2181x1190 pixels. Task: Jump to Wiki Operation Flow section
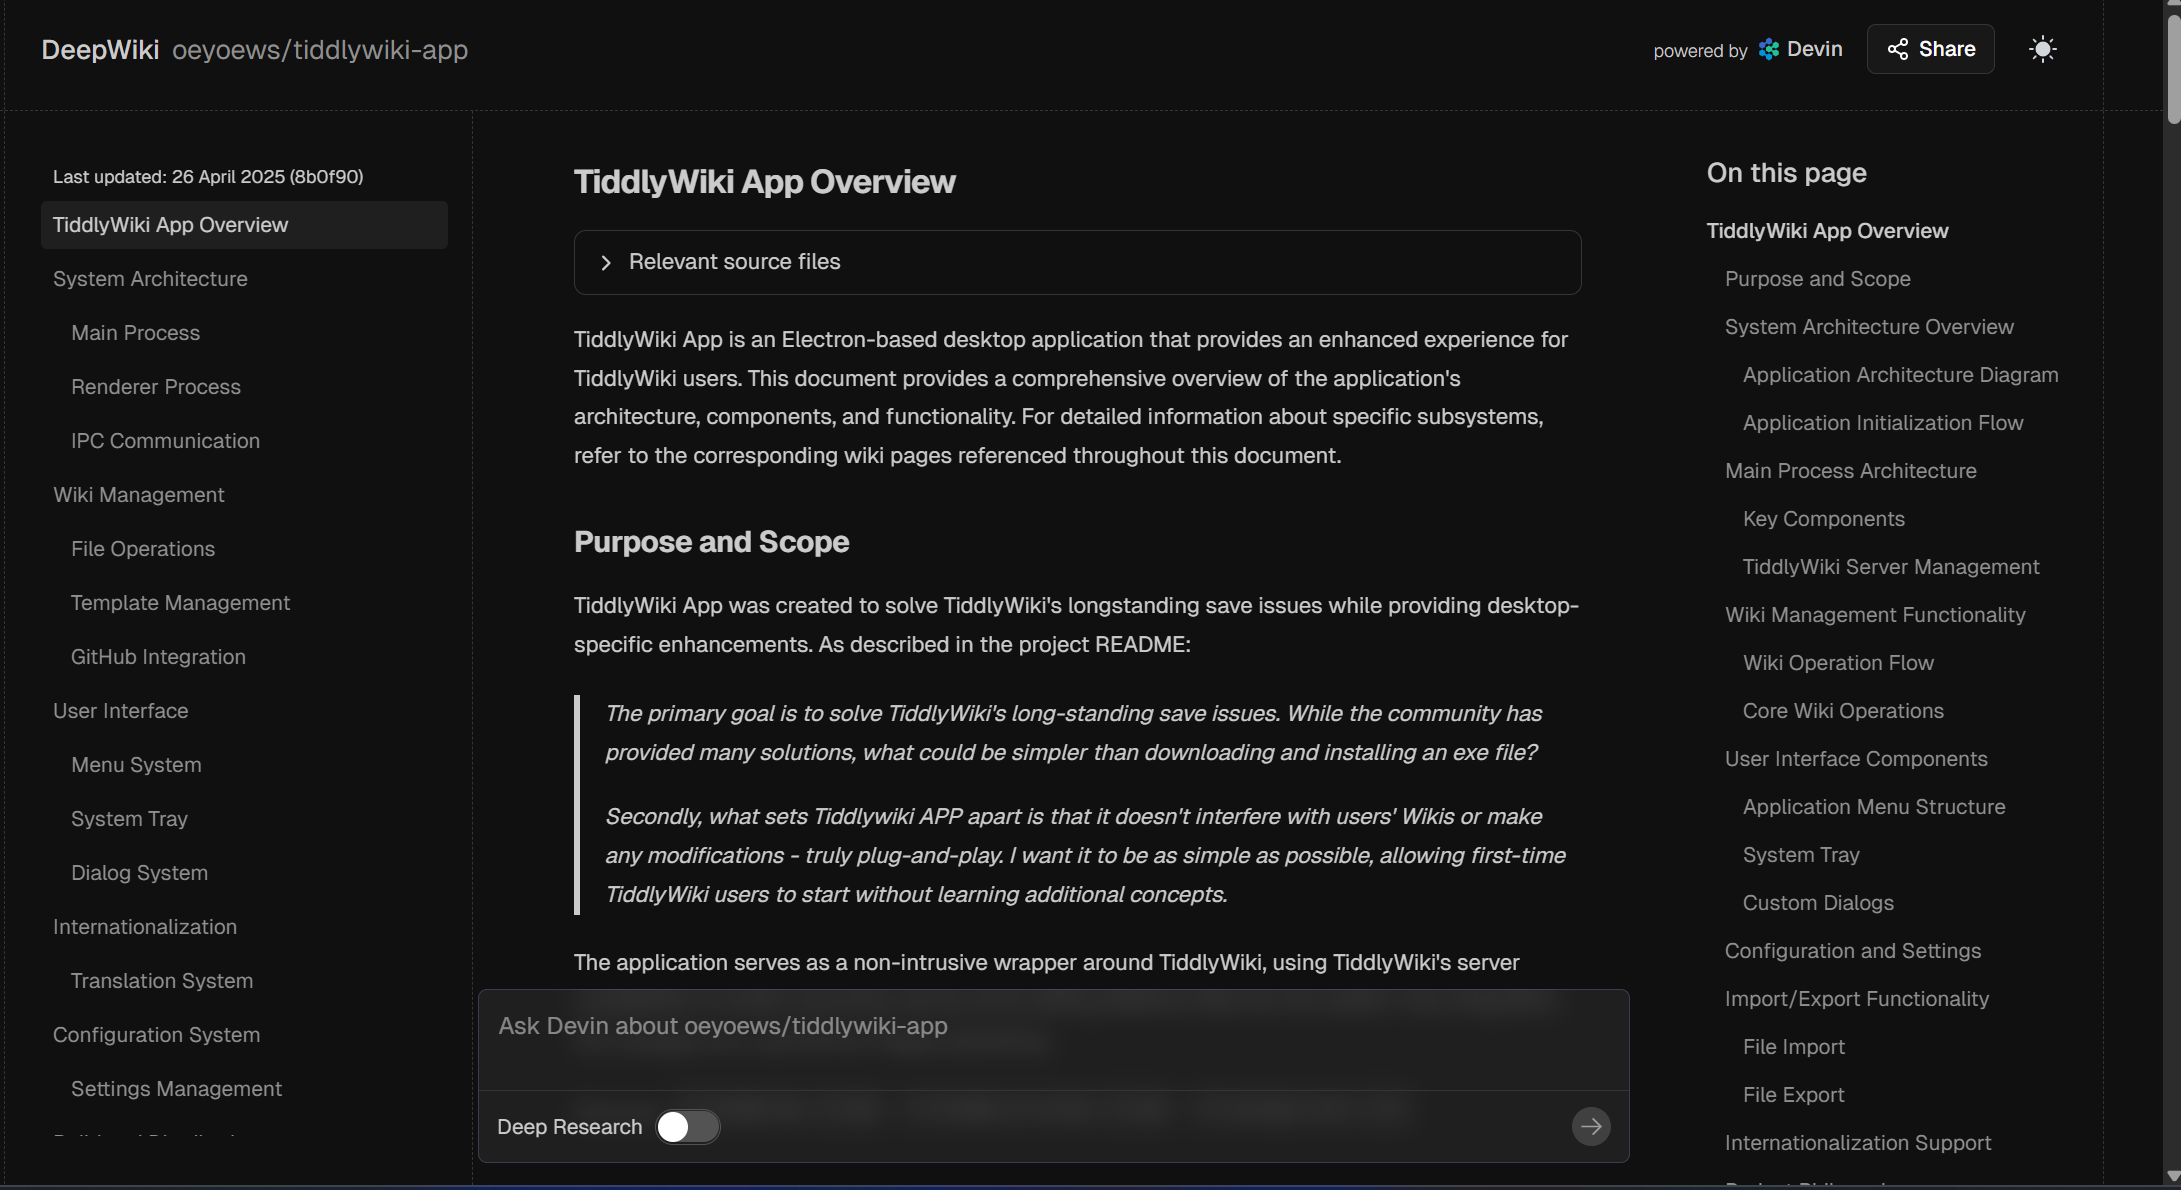[1838, 663]
